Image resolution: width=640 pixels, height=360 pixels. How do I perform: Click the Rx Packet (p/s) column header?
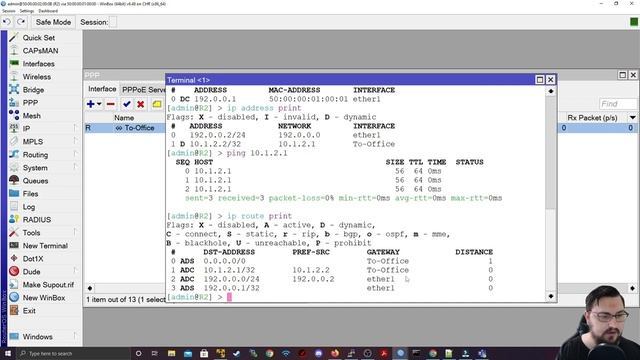click(592, 118)
